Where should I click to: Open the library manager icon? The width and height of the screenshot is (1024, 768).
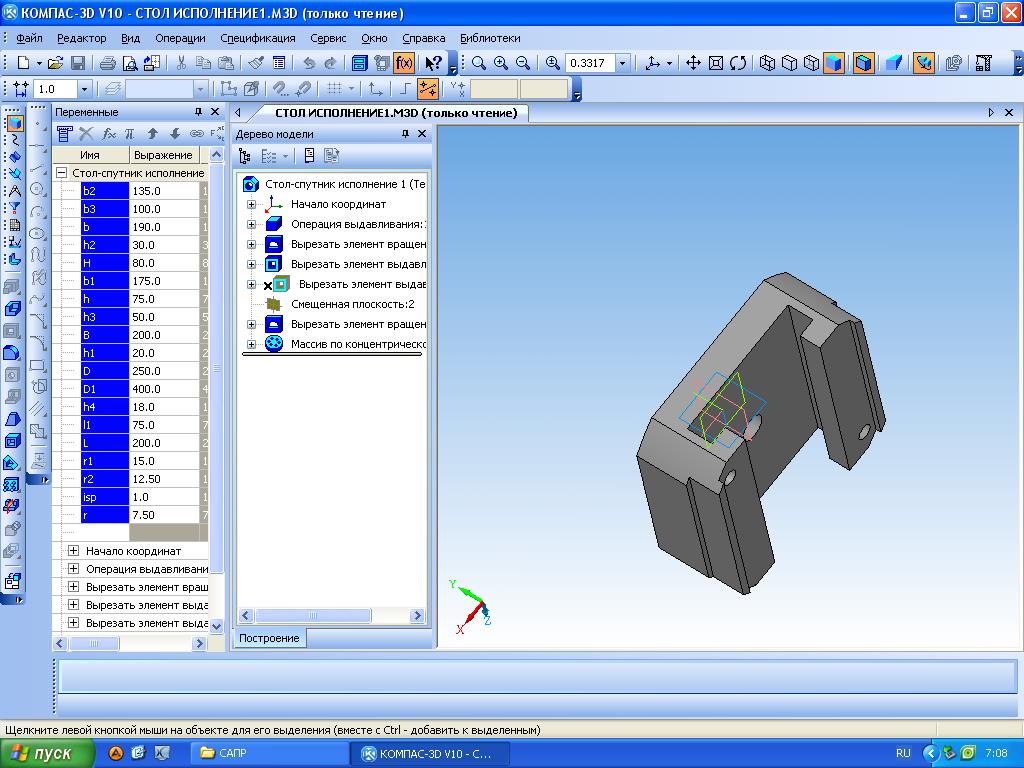359,63
